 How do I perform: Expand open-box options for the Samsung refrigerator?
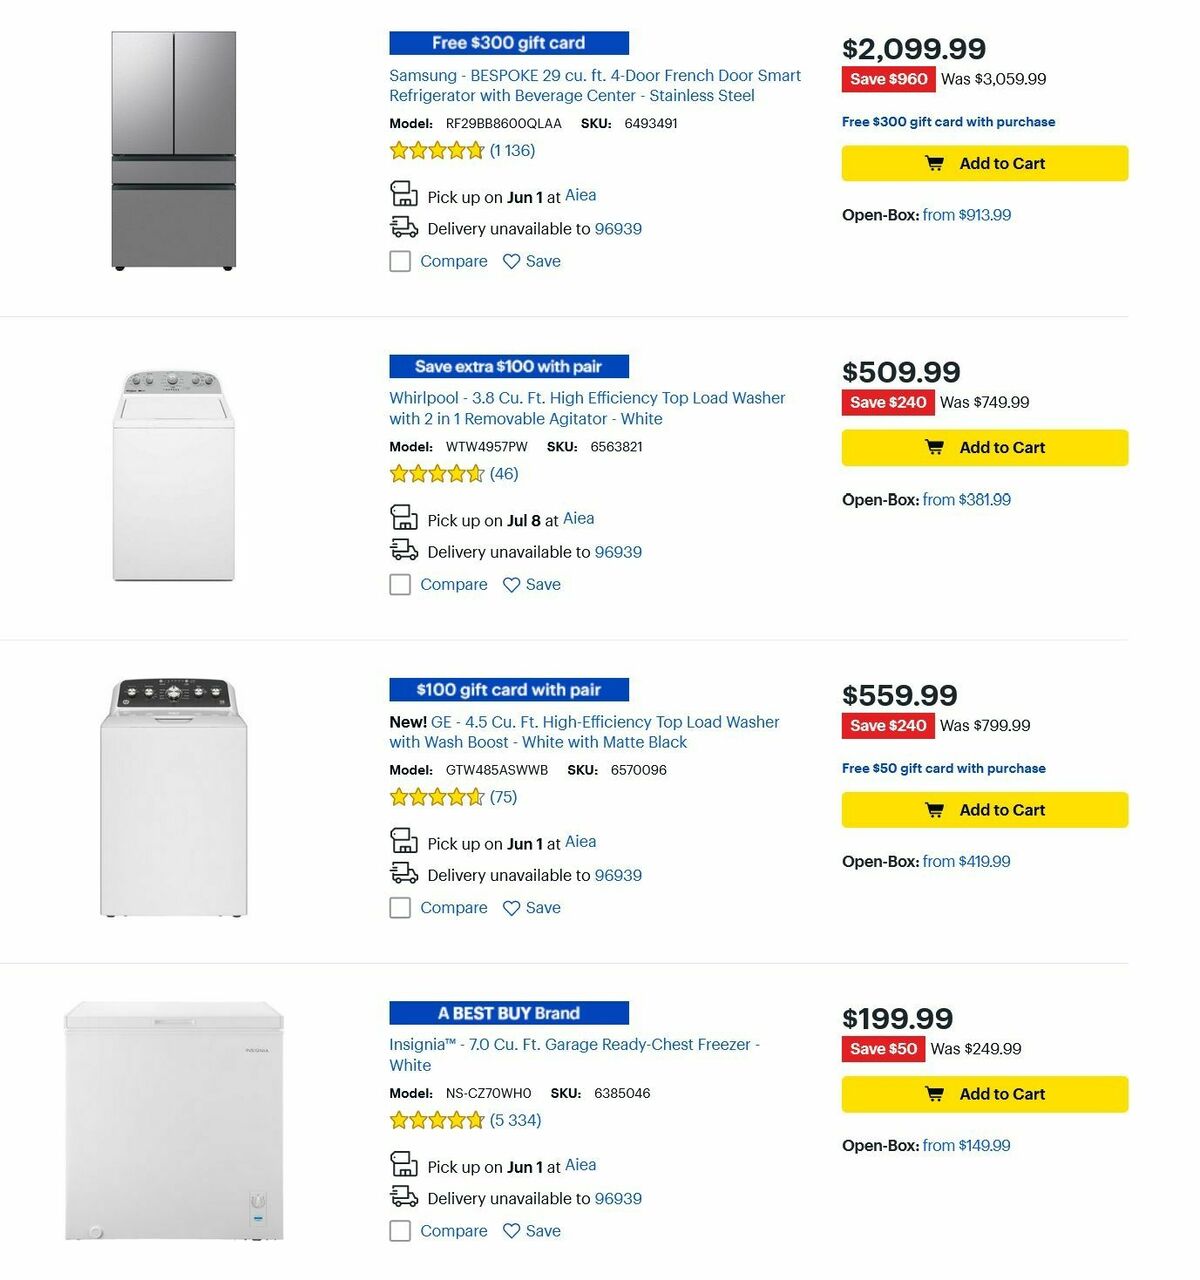(965, 214)
